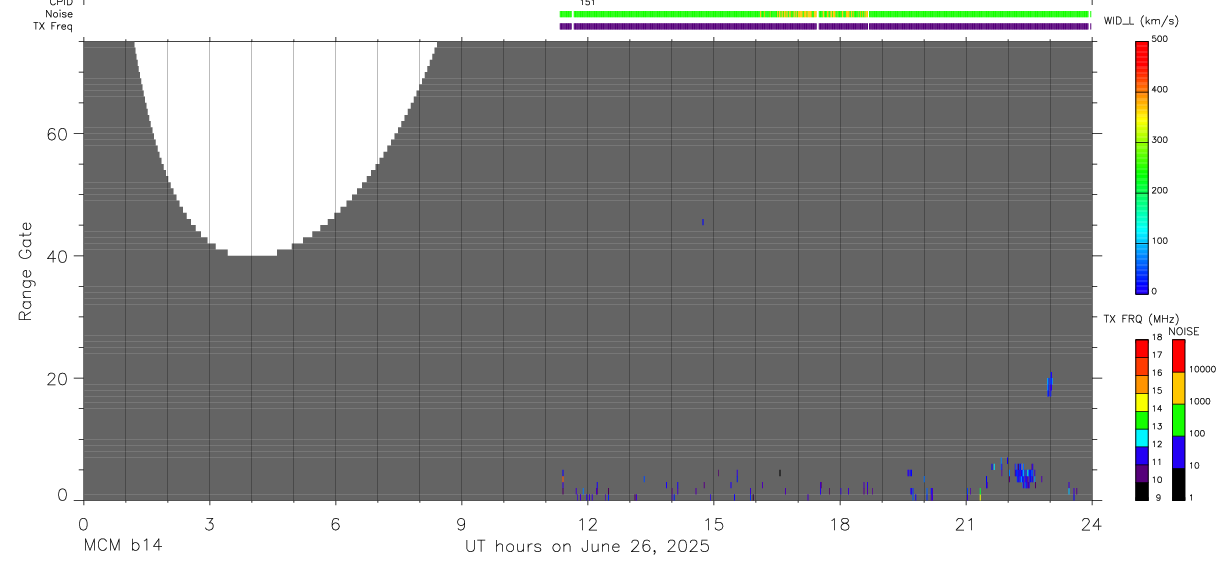
Task: Click the blue scatter cluster near 22 UT
Action: (1024, 474)
